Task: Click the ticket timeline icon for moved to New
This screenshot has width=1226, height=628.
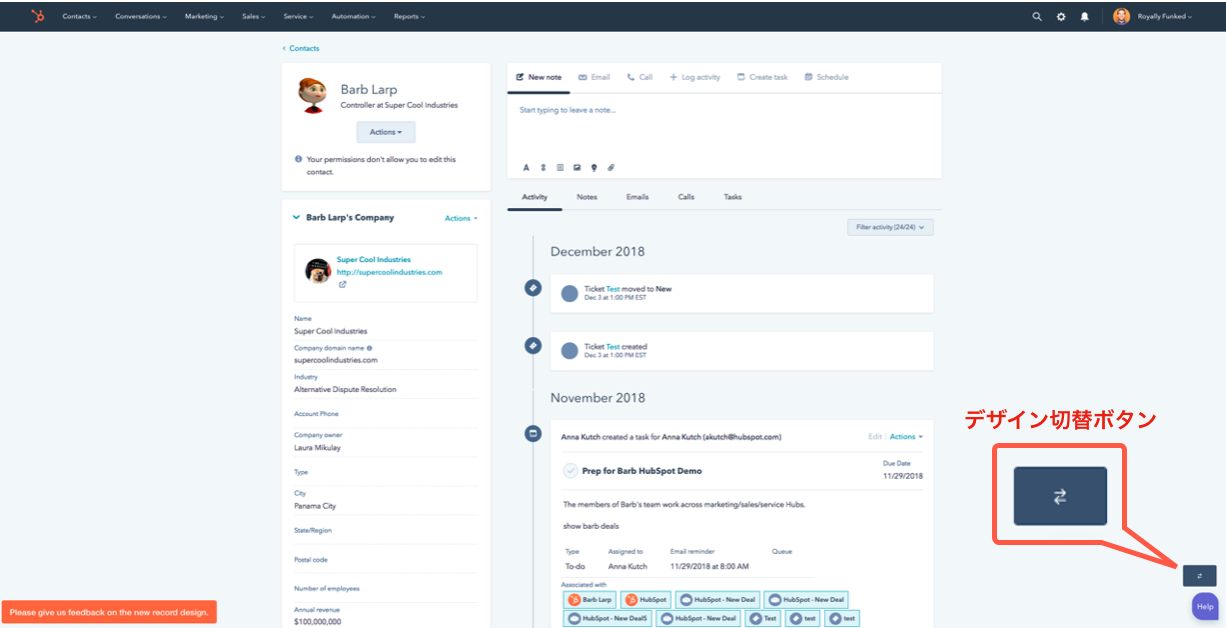Action: click(x=533, y=288)
